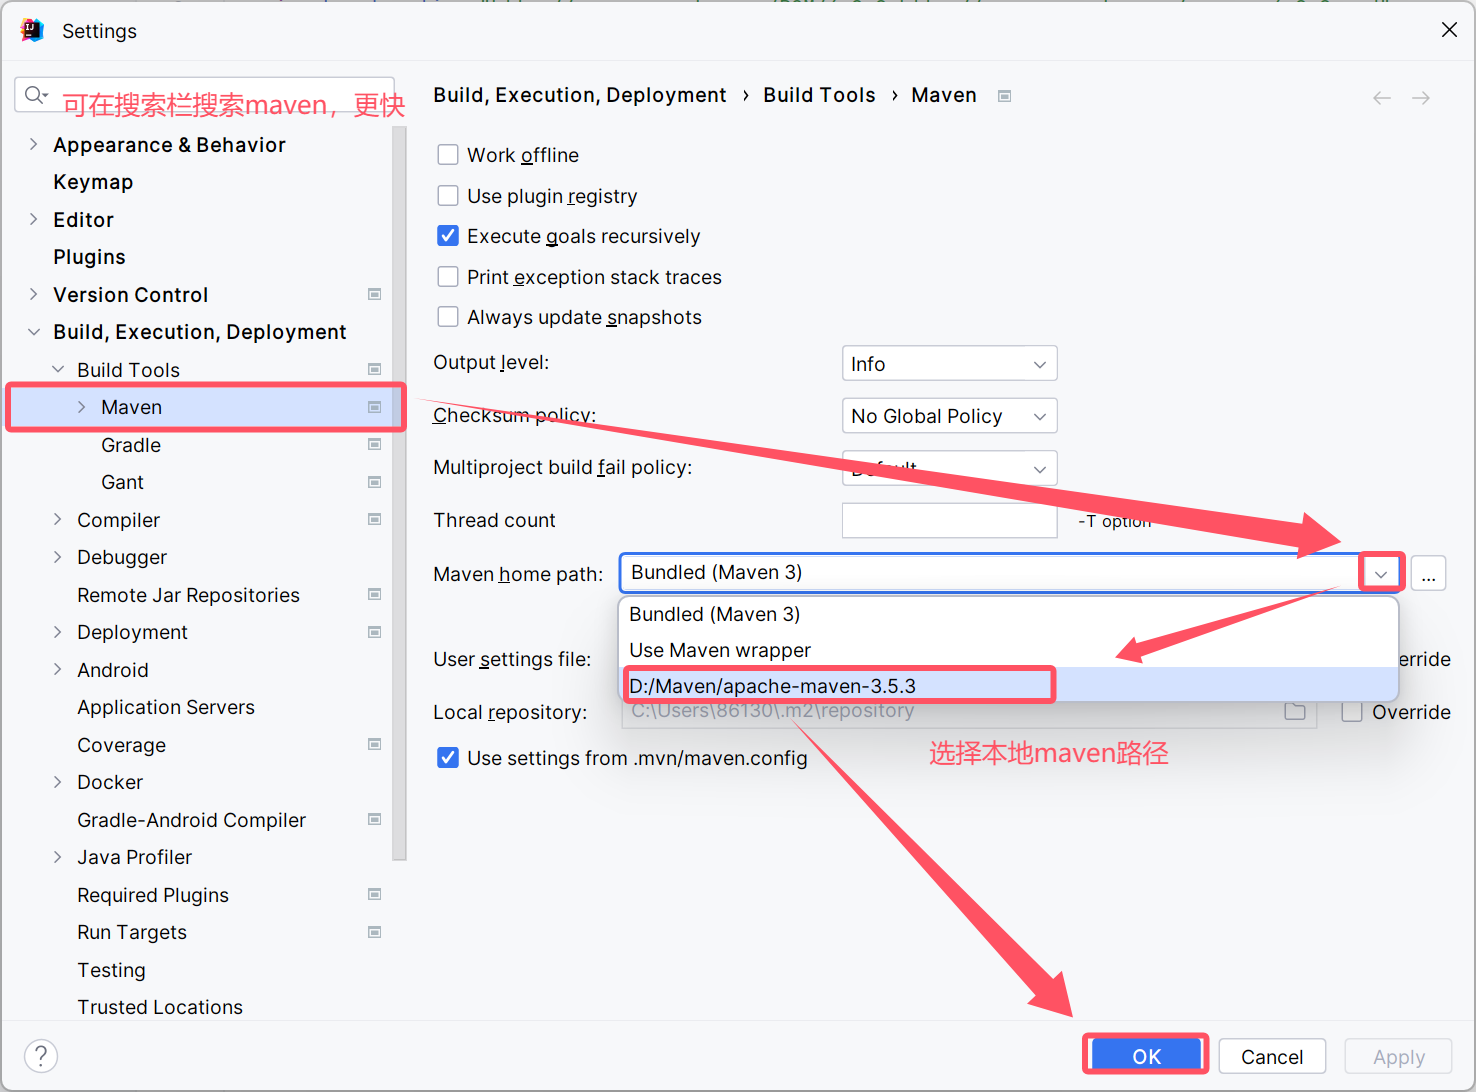Screen dimensions: 1476x1092
Task: Click the IntelliJ IDEA logo in title bar
Action: click(32, 30)
